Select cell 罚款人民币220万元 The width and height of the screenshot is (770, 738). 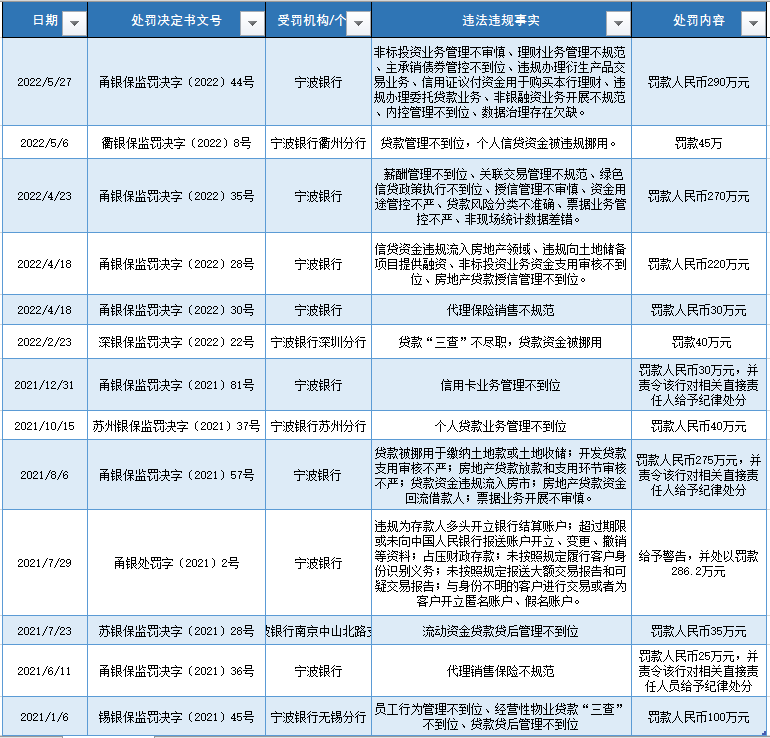point(698,264)
